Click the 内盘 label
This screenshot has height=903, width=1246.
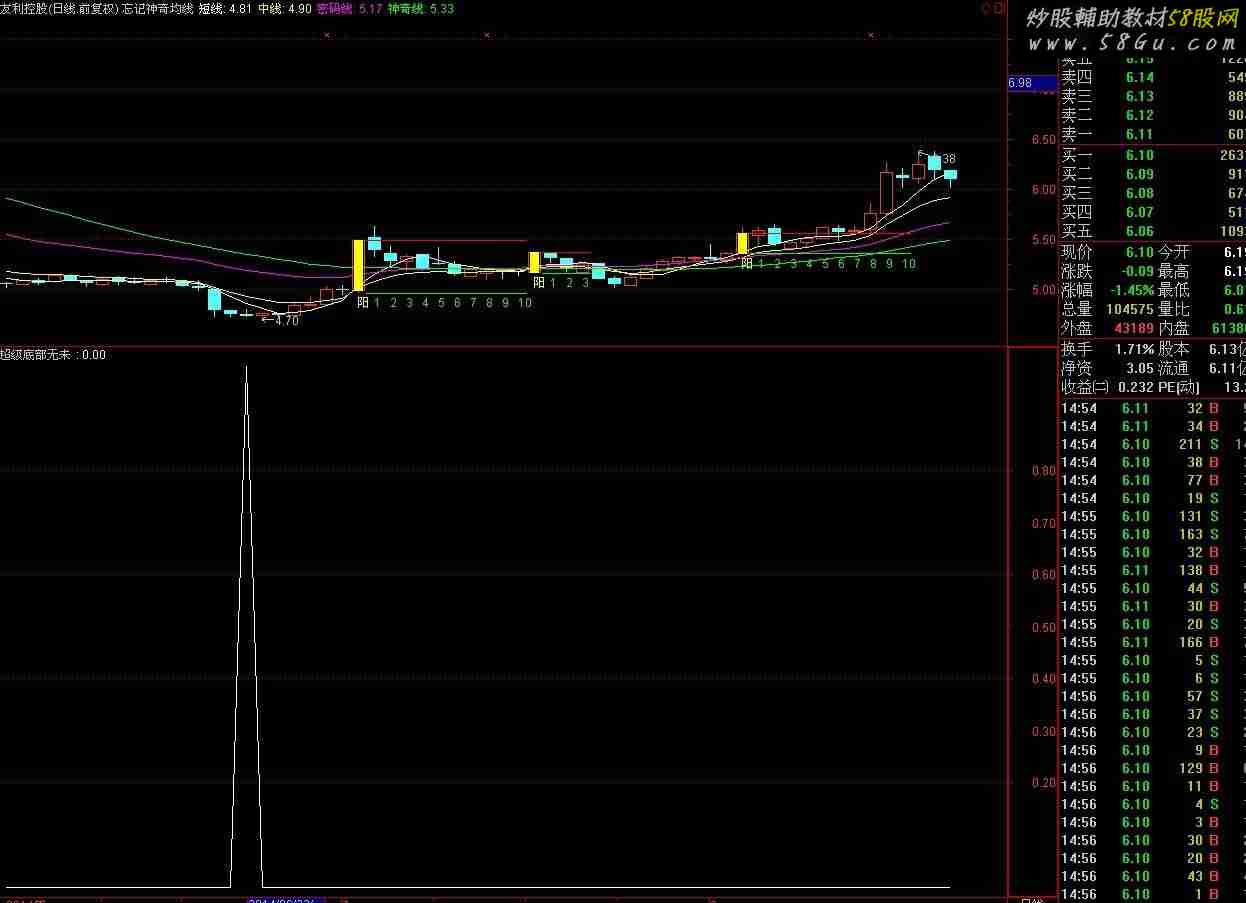click(1174, 328)
